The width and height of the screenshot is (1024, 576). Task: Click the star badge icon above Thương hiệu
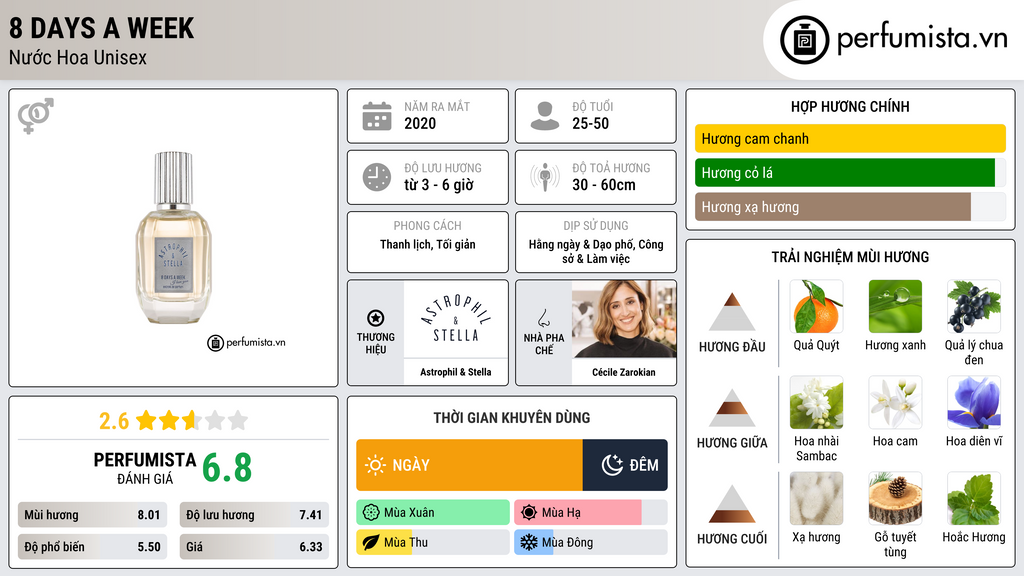(376, 318)
